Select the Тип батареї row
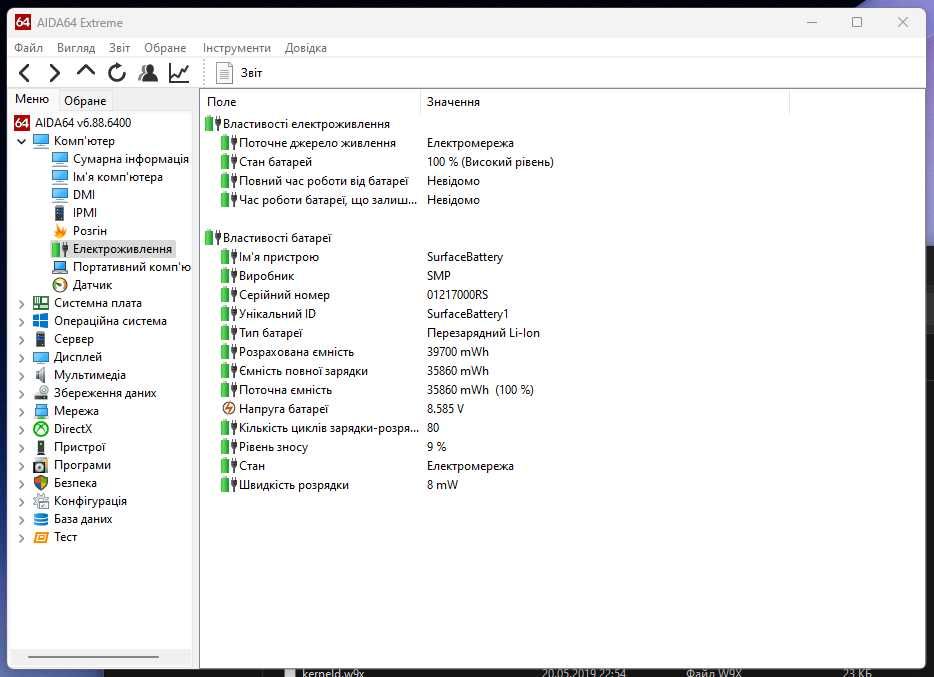The height and width of the screenshot is (677, 934). pos(381,333)
